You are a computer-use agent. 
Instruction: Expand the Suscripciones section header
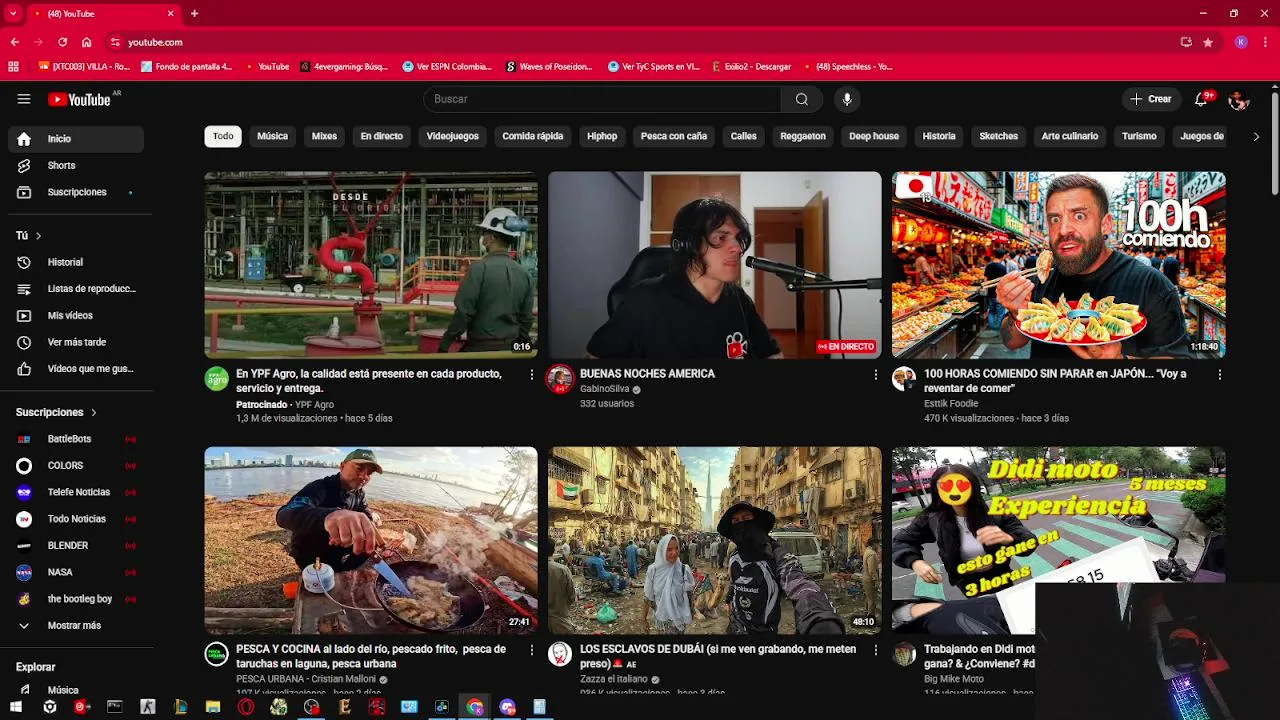coord(56,412)
